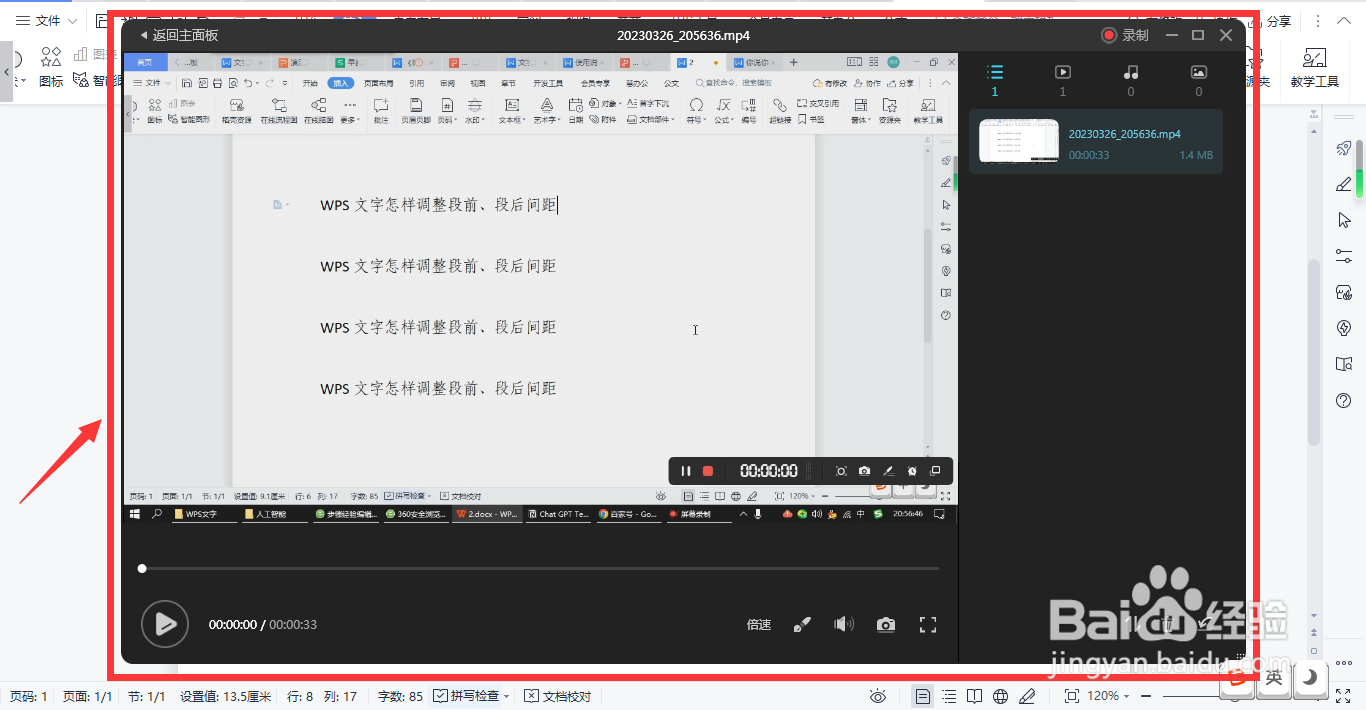Switch to outline view in status bar
1366x710 pixels.
click(949, 696)
